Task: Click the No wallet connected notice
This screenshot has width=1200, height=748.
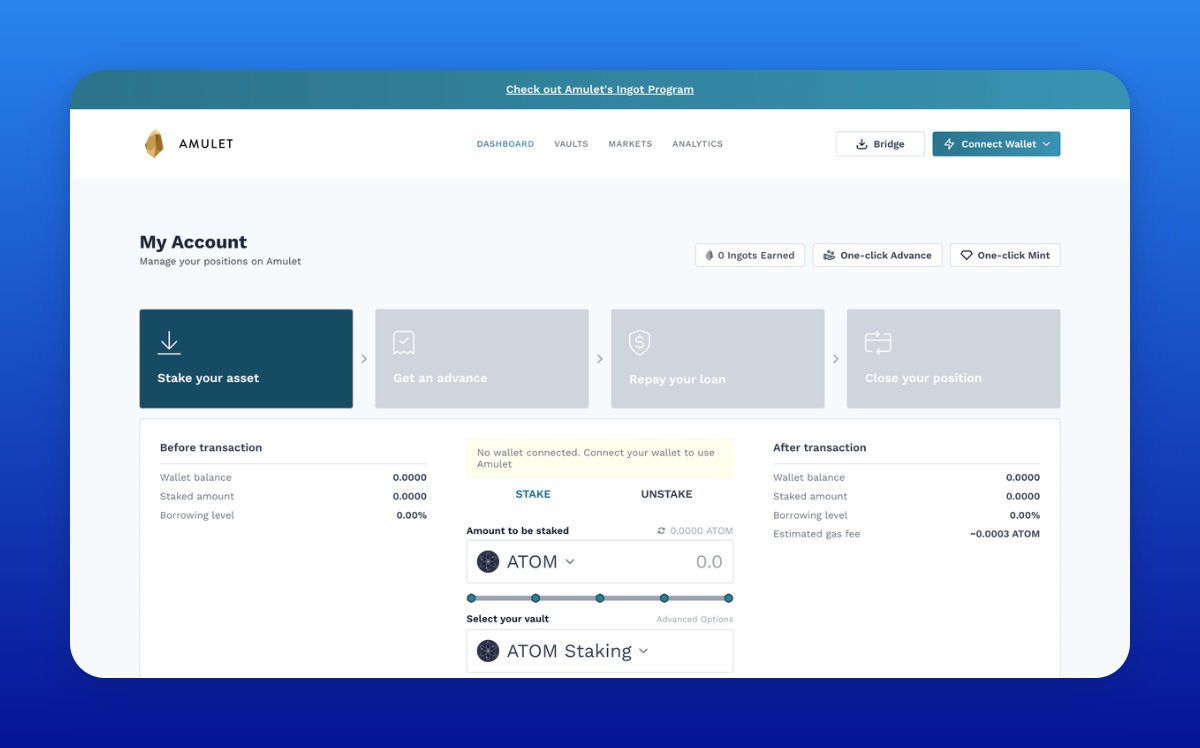Action: [600, 458]
